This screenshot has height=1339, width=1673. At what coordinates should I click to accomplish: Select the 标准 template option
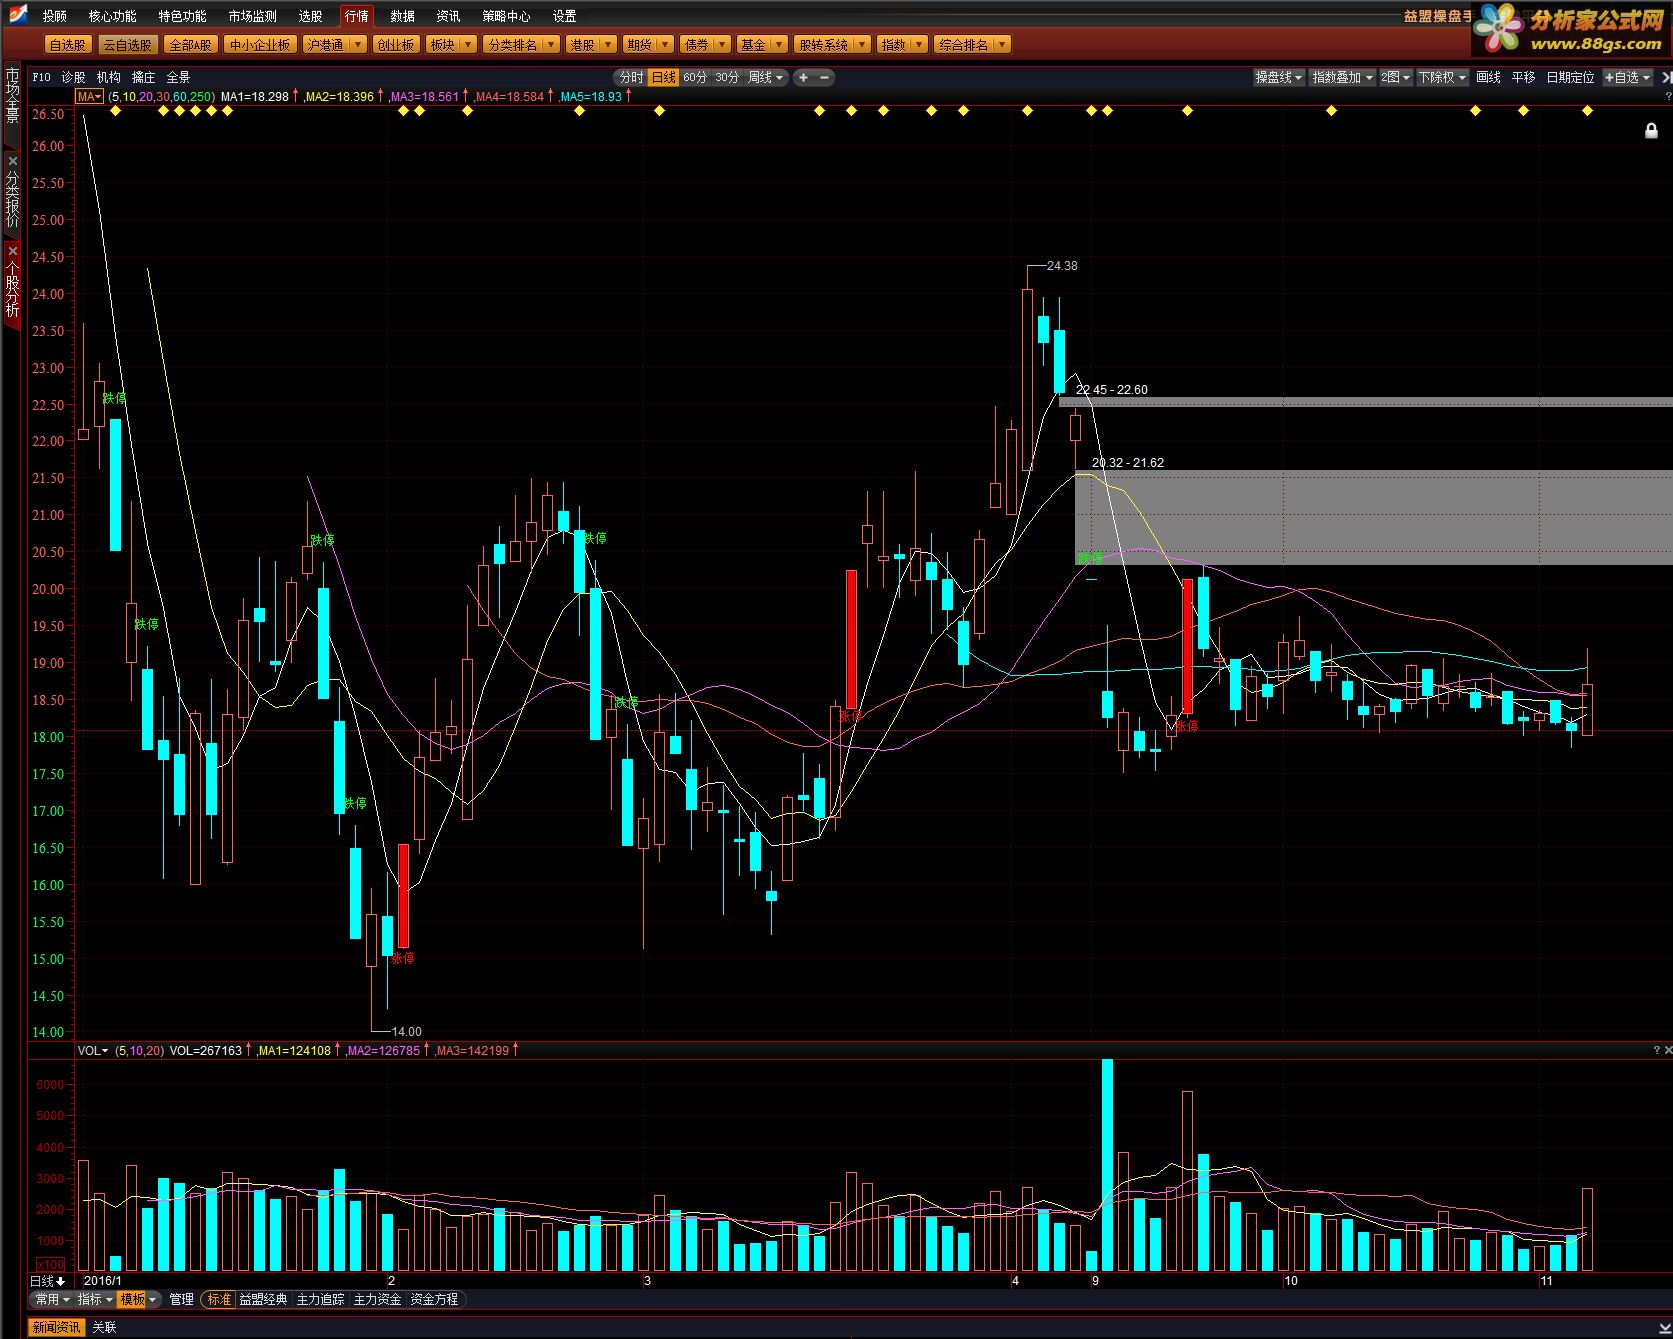219,1299
